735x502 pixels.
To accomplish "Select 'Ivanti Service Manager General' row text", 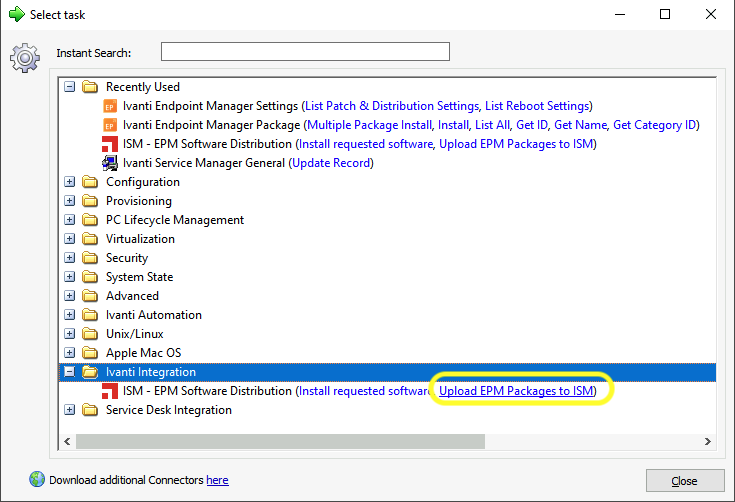I will (x=204, y=163).
